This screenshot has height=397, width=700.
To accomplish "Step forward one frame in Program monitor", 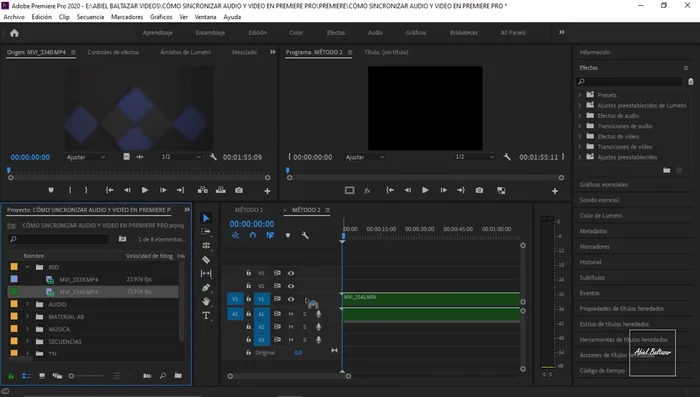I will tap(443, 190).
